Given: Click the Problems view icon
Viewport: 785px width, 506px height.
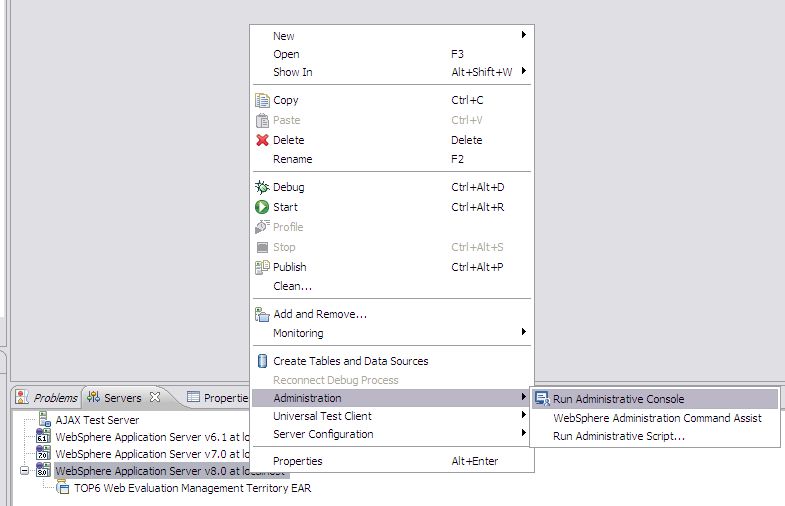Looking at the screenshot, I should pyautogui.click(x=22, y=397).
